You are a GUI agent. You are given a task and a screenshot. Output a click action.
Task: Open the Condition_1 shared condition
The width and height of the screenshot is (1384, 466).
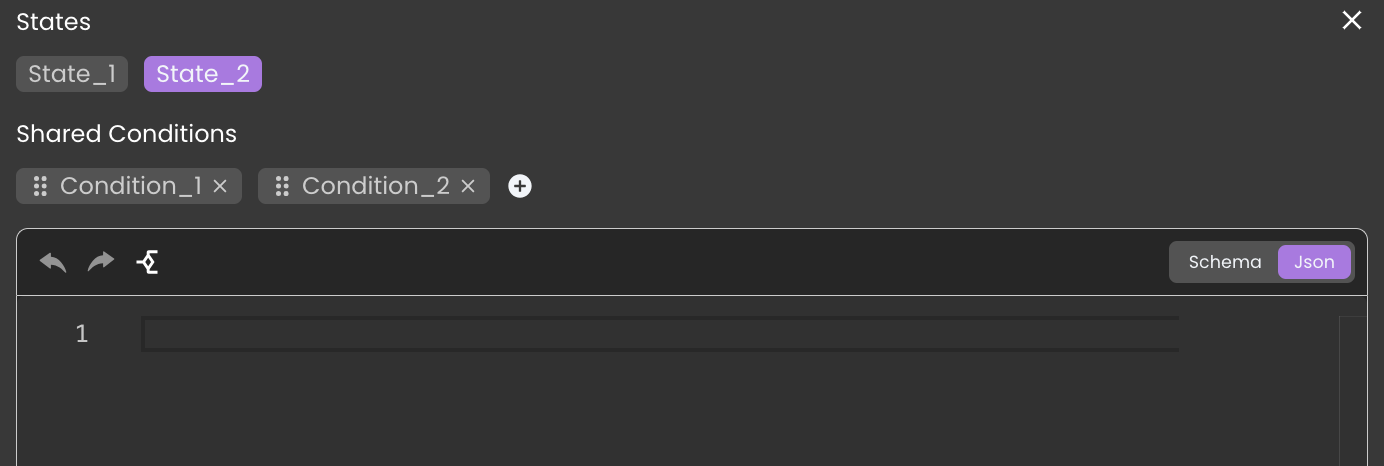coord(131,186)
